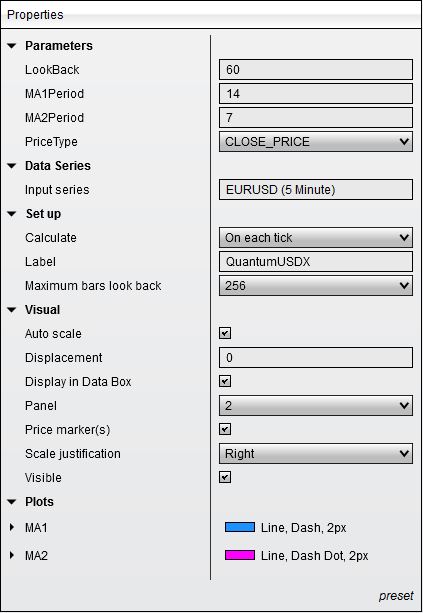Uncheck Display in Data Box
Image resolution: width=423 pixels, height=613 pixels.
tap(225, 381)
